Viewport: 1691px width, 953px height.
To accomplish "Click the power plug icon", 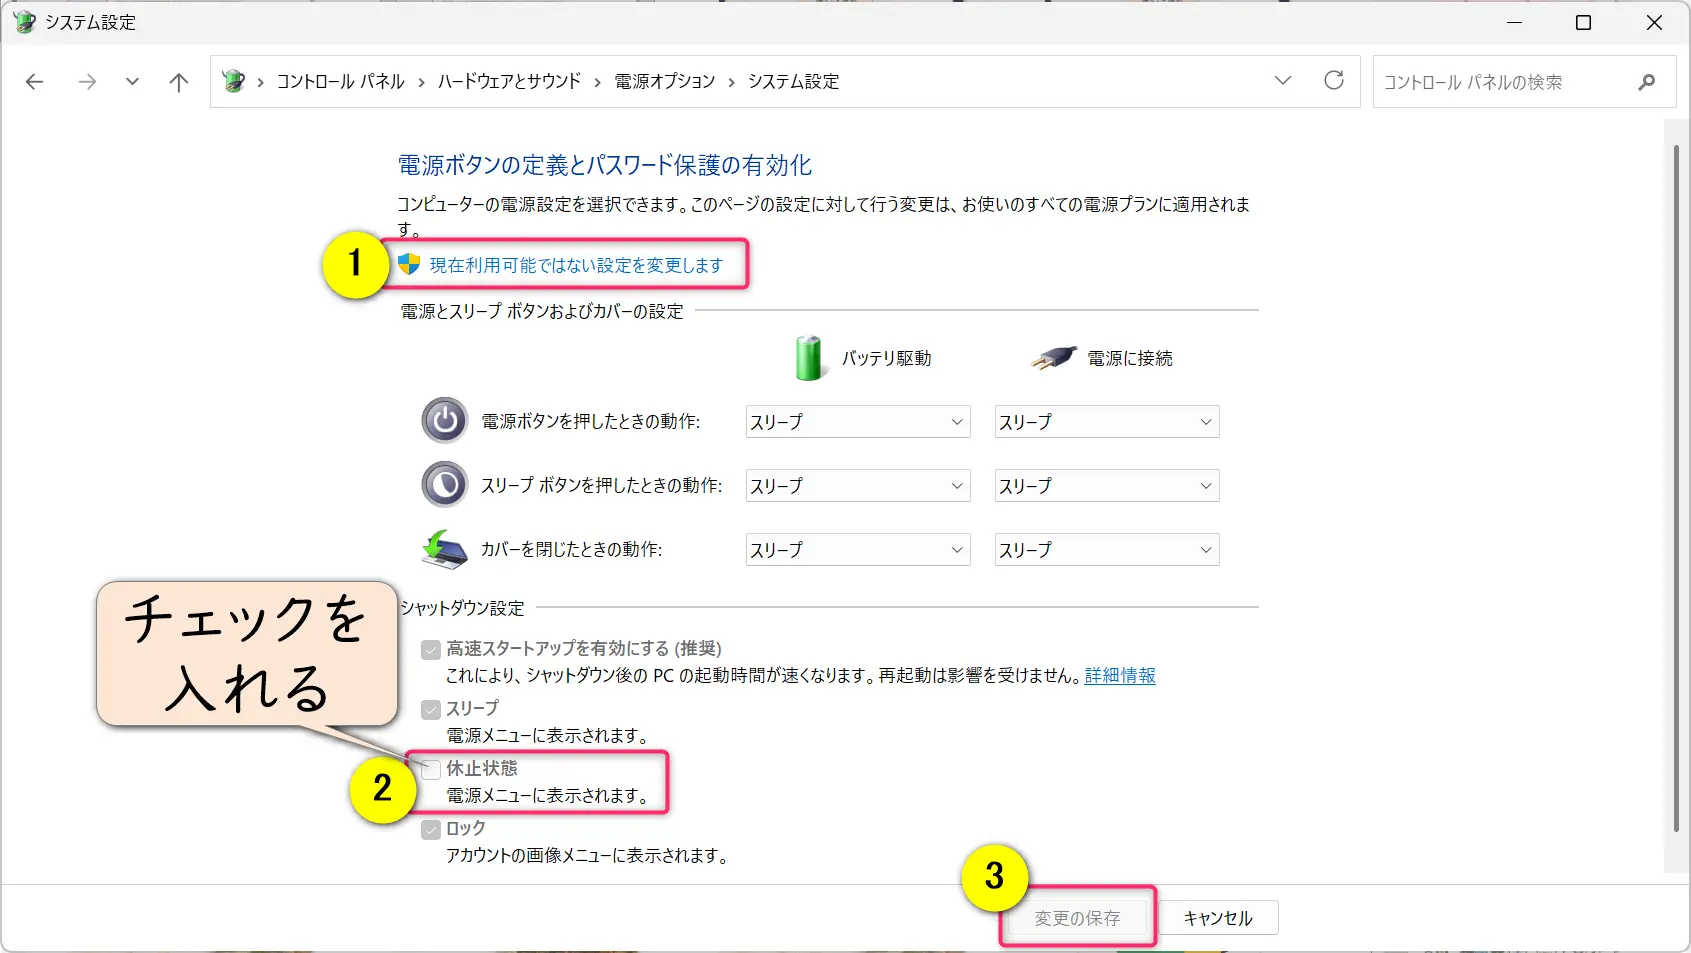I will point(1054,357).
